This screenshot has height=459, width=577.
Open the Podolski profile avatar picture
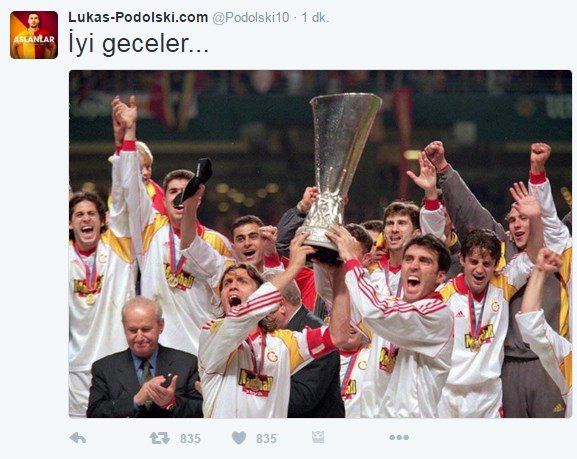coord(34,35)
